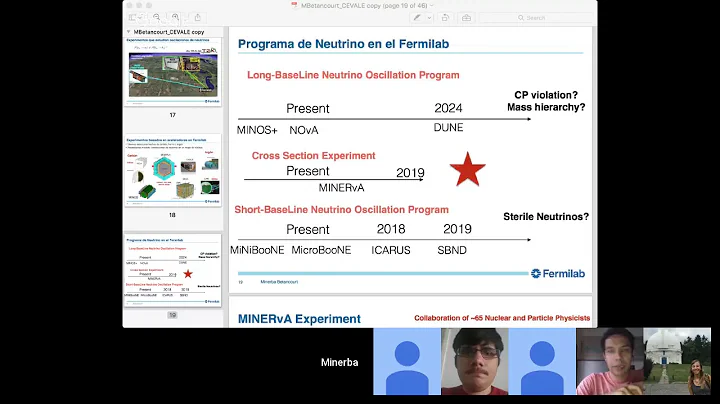720x404 pixels.
Task: Click CP violation? text
Action: [x=546, y=95]
